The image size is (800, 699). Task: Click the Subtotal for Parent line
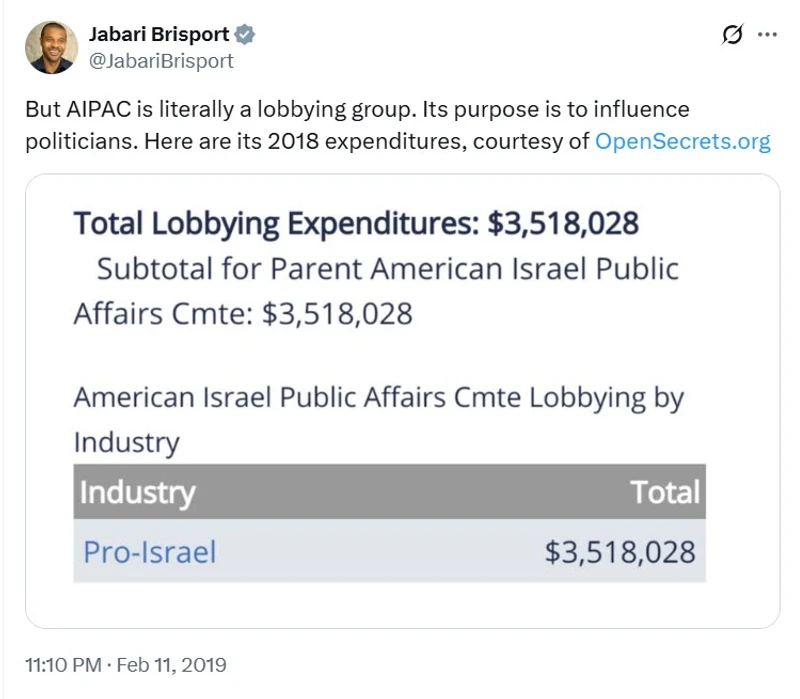[x=387, y=269]
